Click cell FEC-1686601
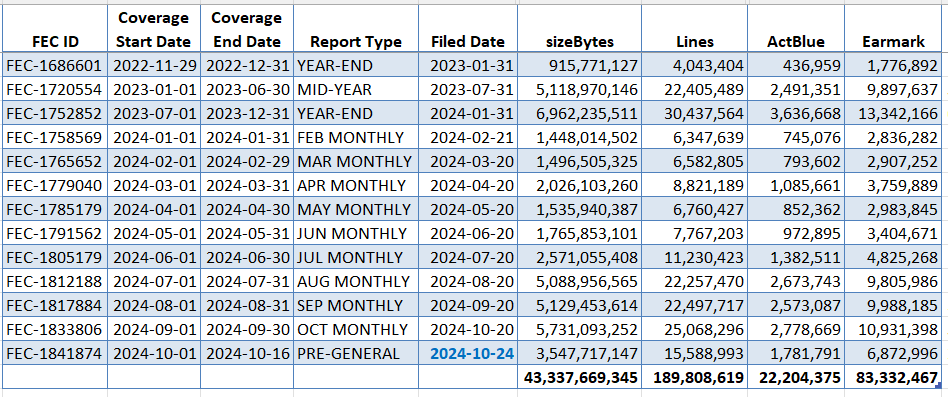948x397 pixels. 56,66
